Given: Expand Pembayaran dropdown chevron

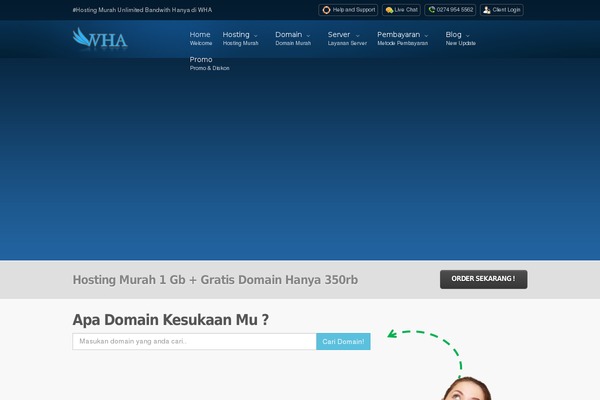Looking at the screenshot, I should (426, 36).
